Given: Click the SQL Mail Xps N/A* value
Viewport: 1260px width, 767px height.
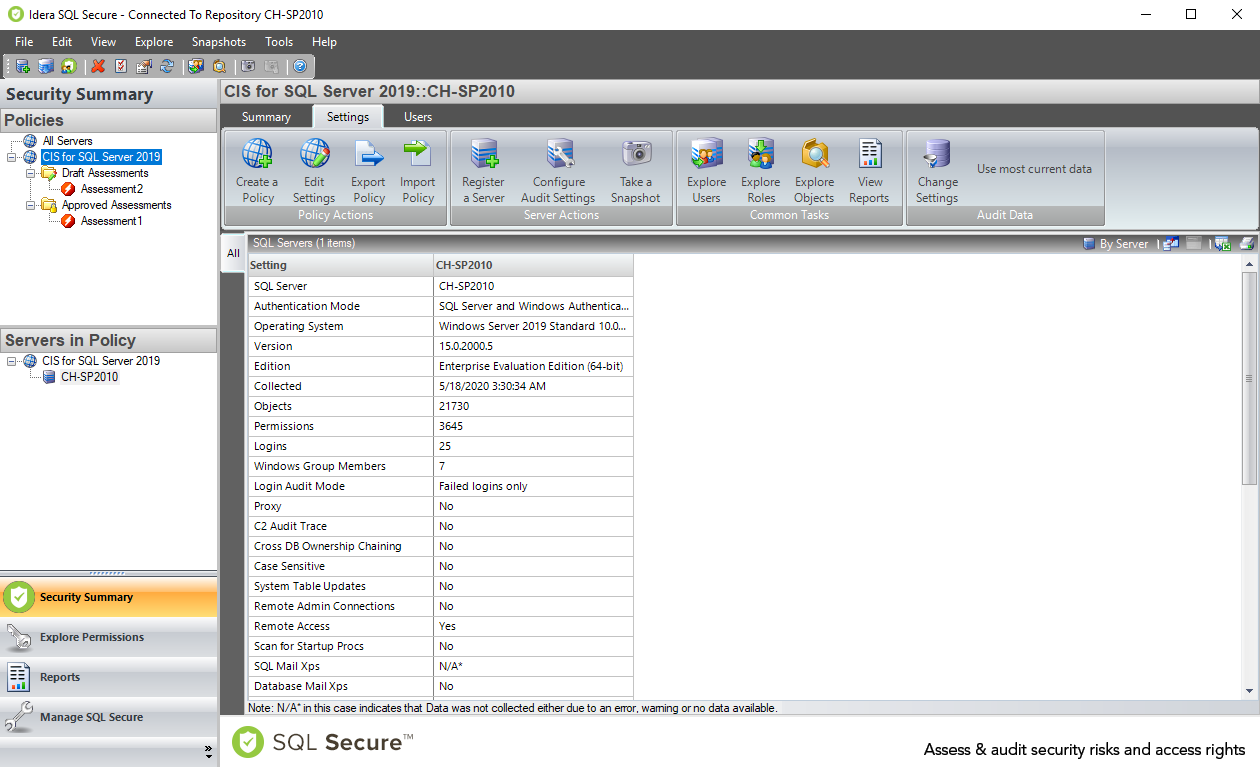Looking at the screenshot, I should 533,666.
